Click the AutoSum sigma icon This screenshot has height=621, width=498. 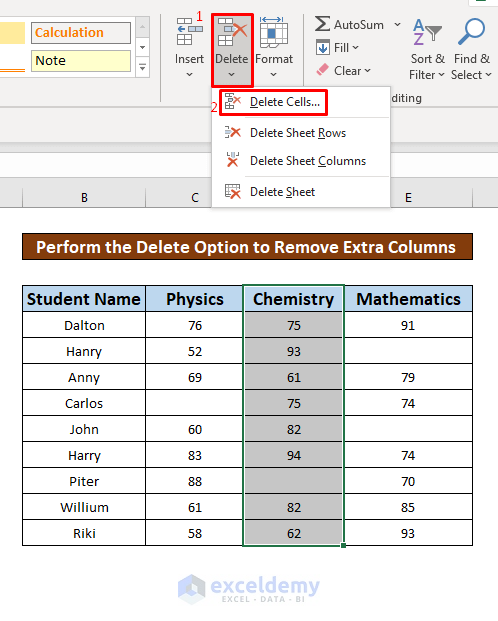(x=322, y=24)
